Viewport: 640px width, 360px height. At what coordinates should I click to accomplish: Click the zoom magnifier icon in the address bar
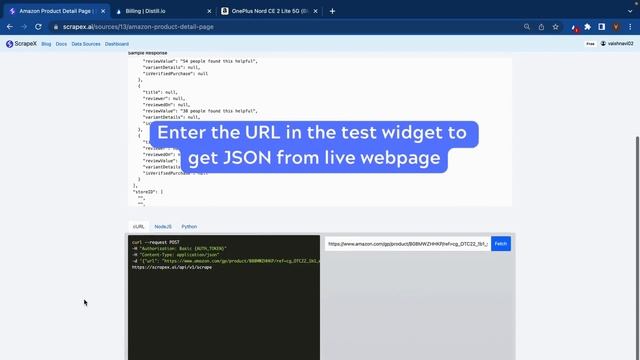[x=527, y=27]
